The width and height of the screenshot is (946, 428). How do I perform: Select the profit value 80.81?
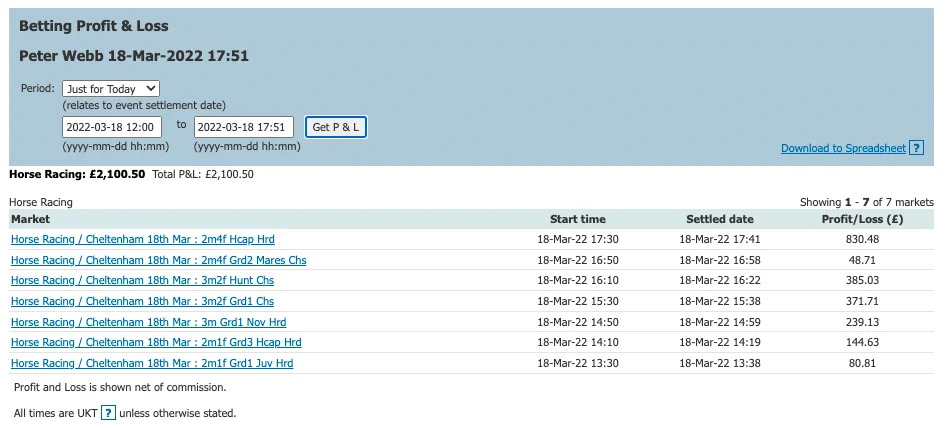tap(862, 363)
